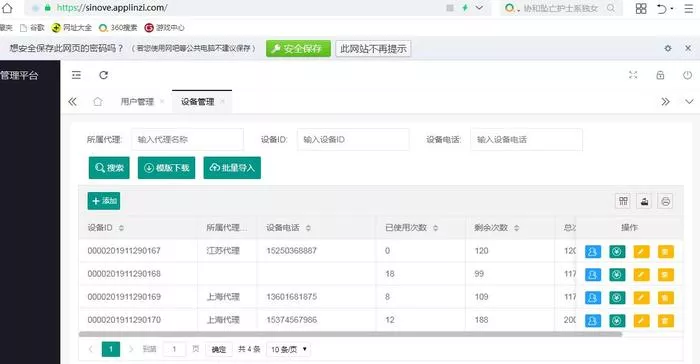Close the 用户管理 tab
700x364 pixels.
pos(162,102)
